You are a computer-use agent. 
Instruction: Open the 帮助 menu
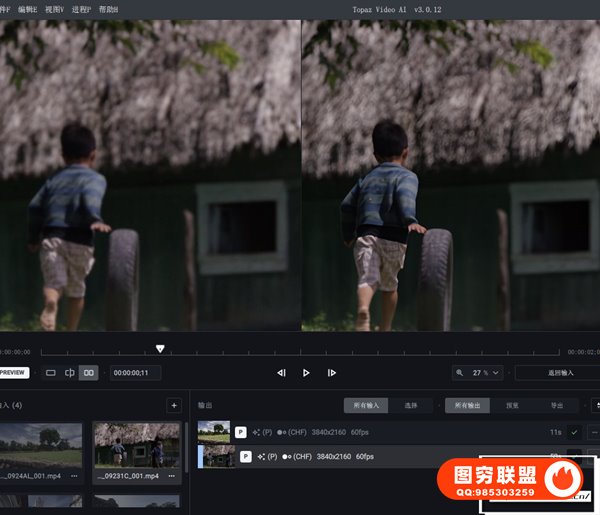pos(108,9)
